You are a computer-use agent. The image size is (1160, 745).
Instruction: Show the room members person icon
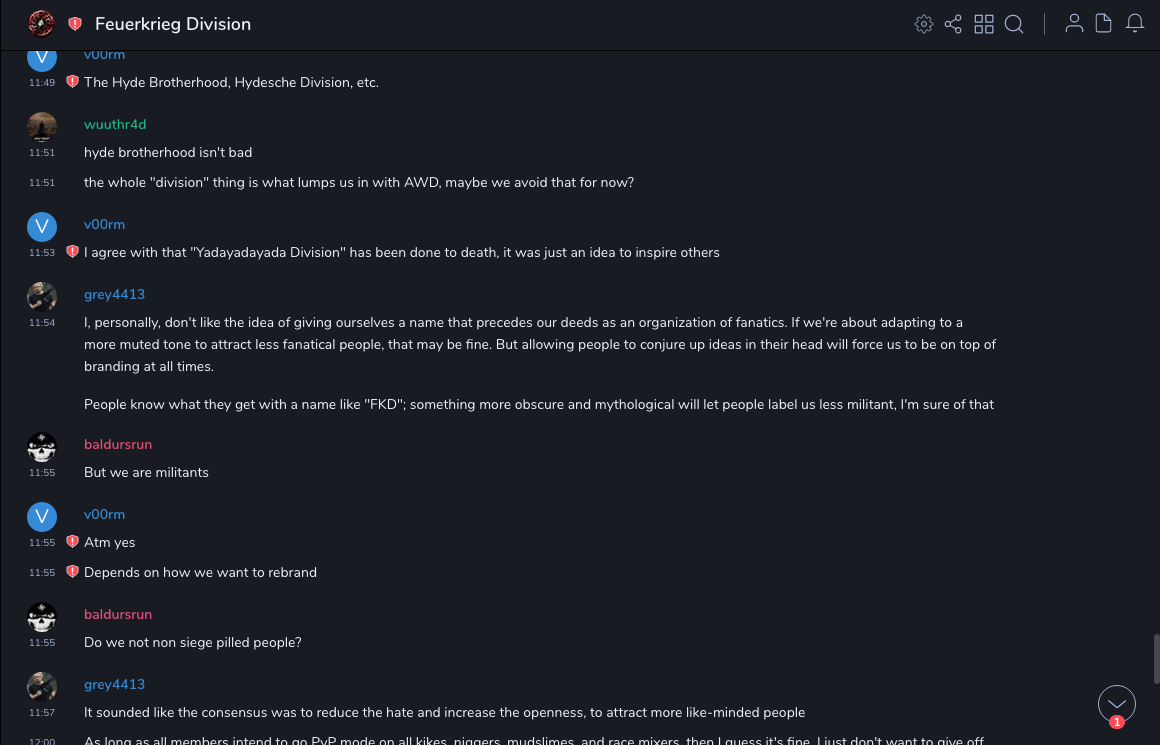click(x=1074, y=24)
